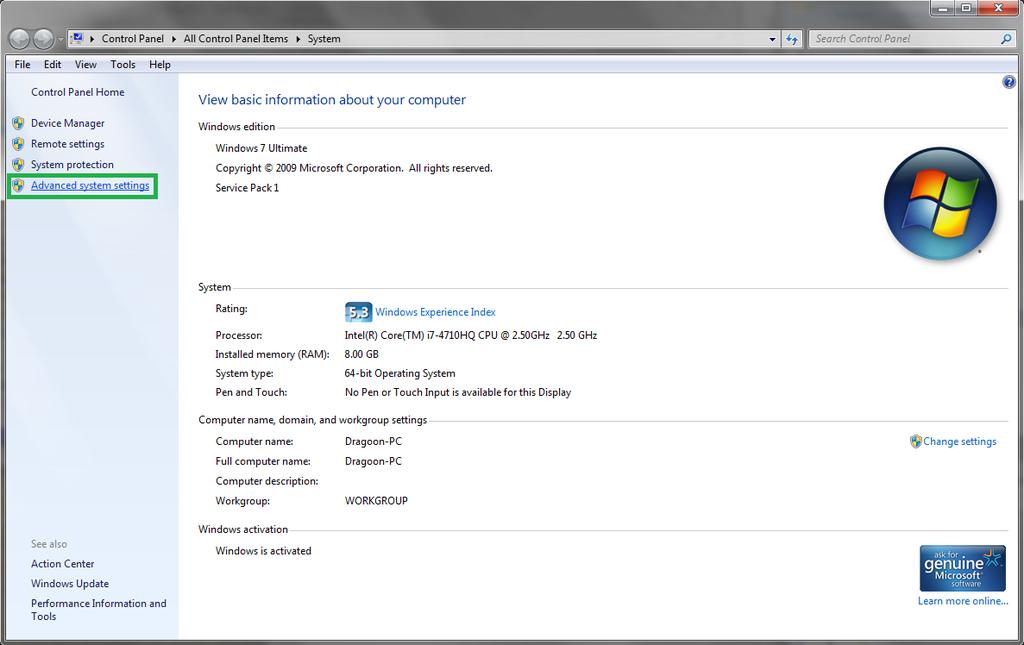1024x645 pixels.
Task: Close the System window
Action: [x=999, y=8]
